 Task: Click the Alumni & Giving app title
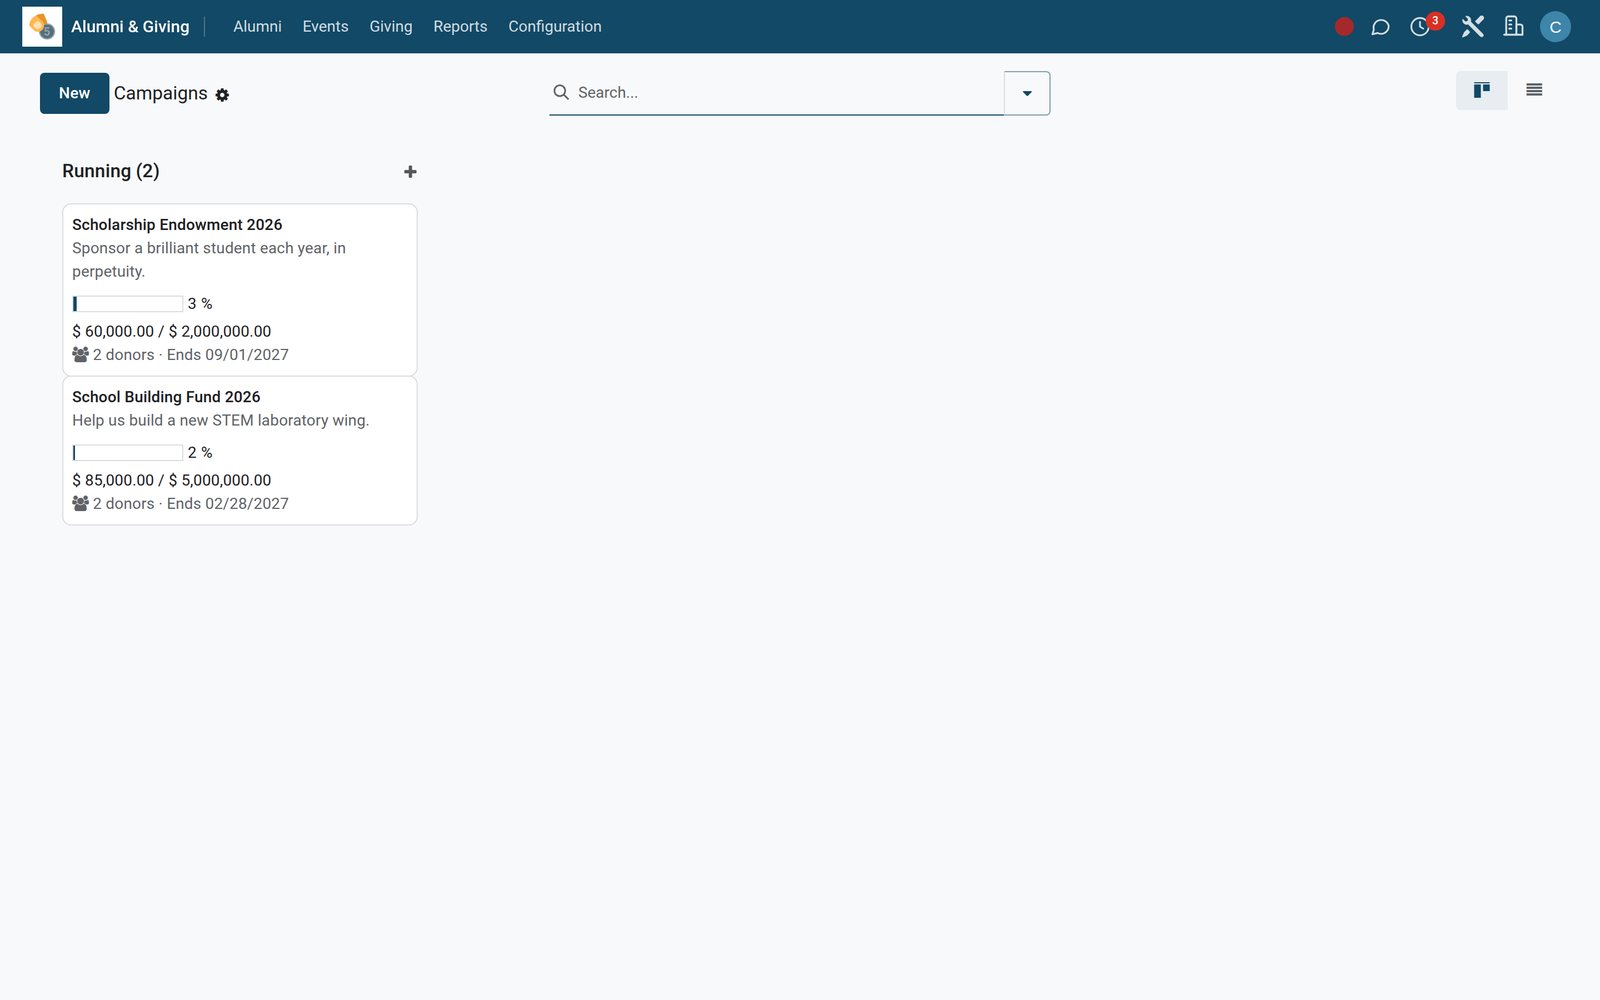[130, 27]
